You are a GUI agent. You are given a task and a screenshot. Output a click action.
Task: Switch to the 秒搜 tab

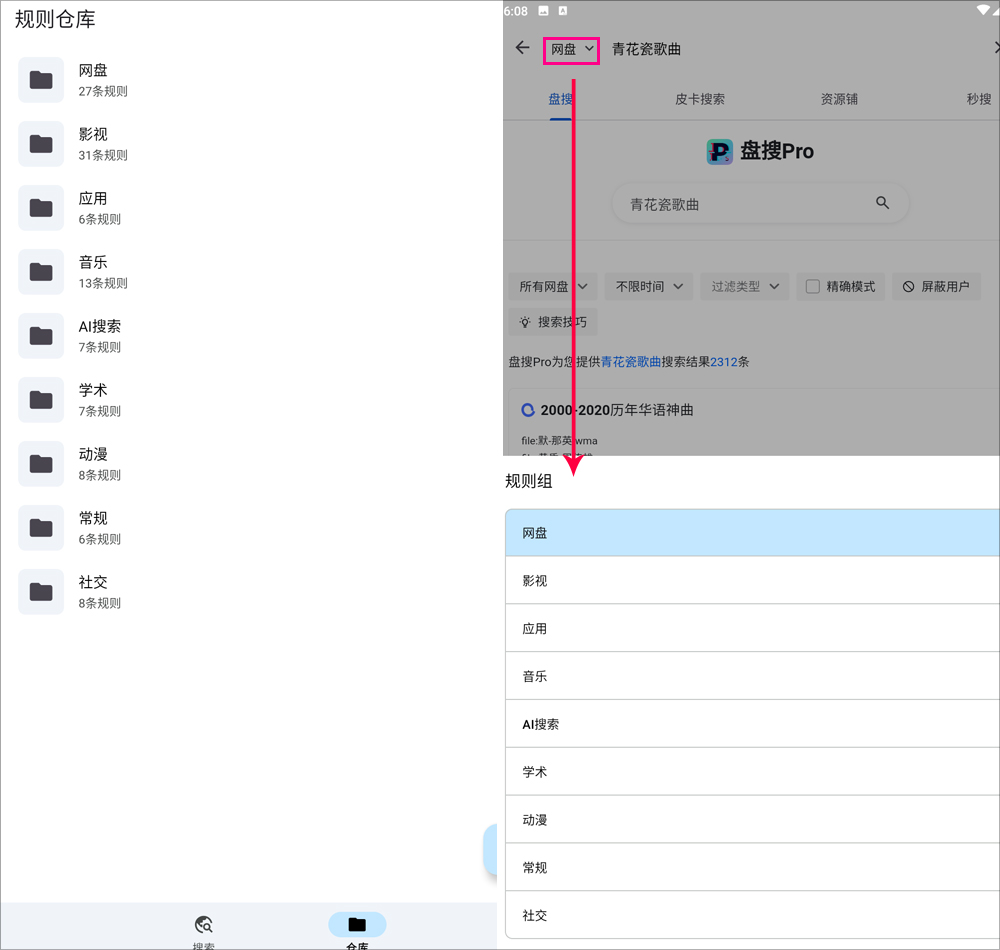(978, 99)
